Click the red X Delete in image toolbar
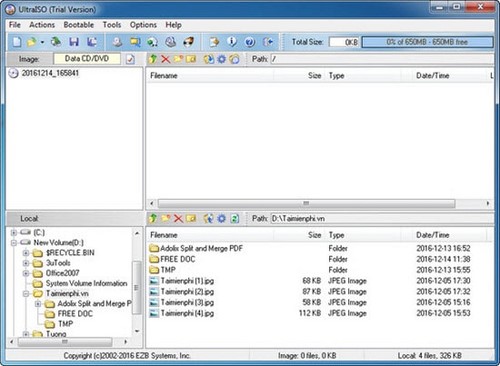Image resolution: width=500 pixels, height=366 pixels. tap(166, 59)
